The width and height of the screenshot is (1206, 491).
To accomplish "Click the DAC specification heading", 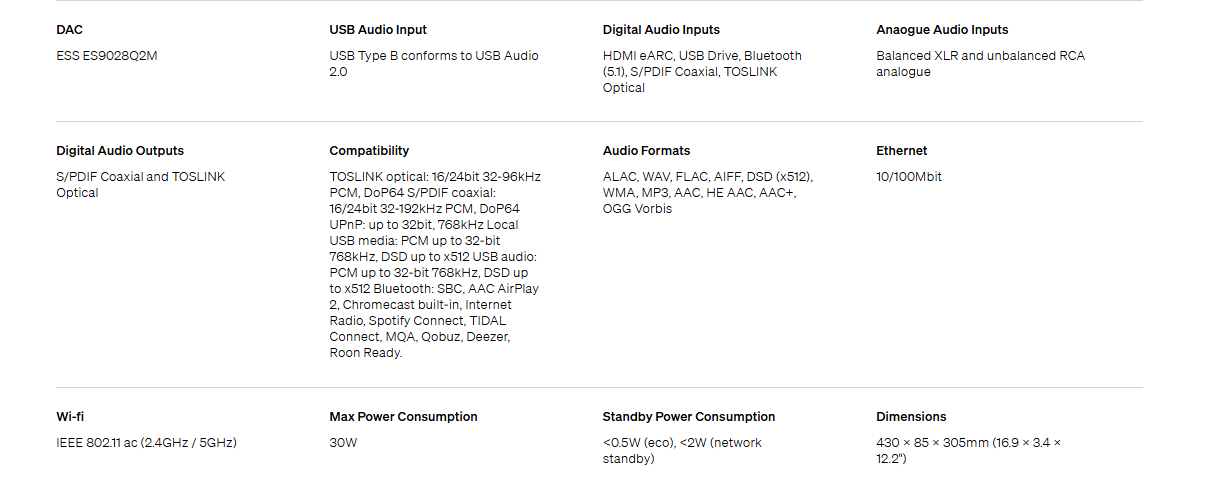I will click(69, 30).
